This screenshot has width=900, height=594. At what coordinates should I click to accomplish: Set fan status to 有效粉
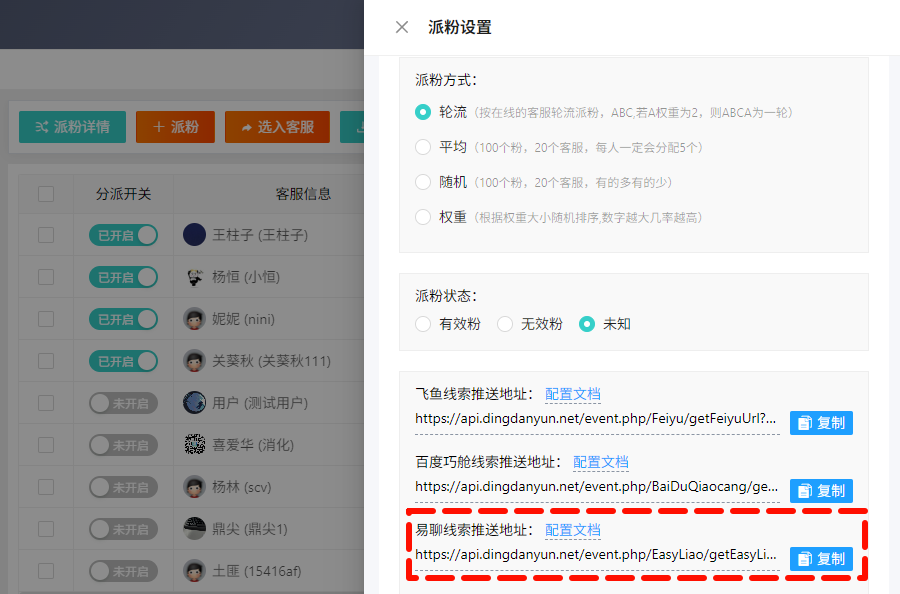click(423, 324)
